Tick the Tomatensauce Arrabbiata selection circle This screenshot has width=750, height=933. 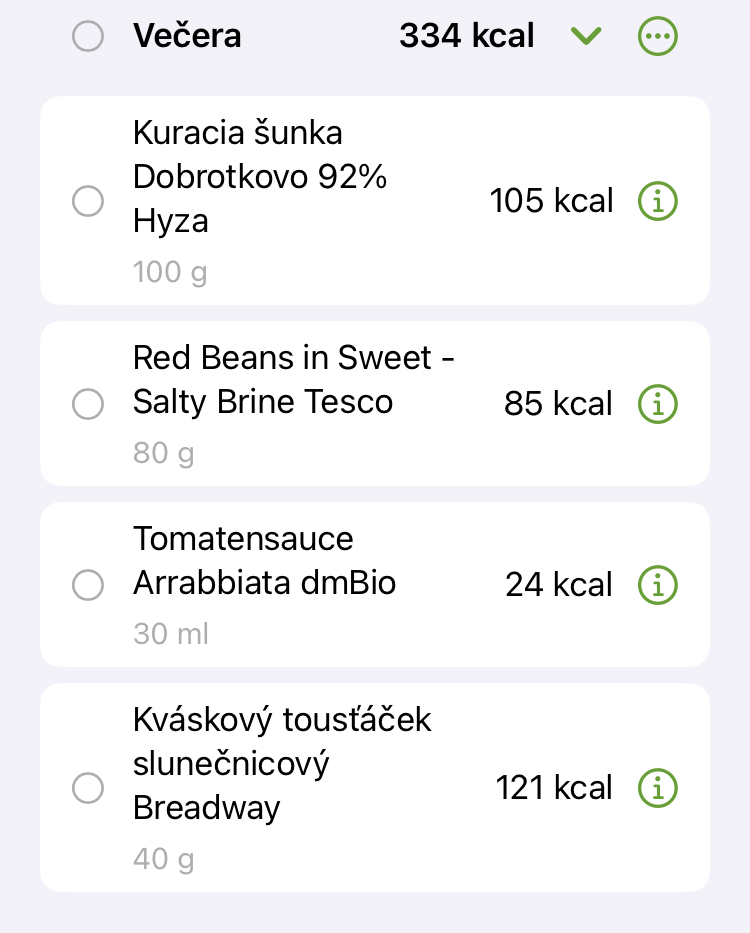(x=88, y=585)
